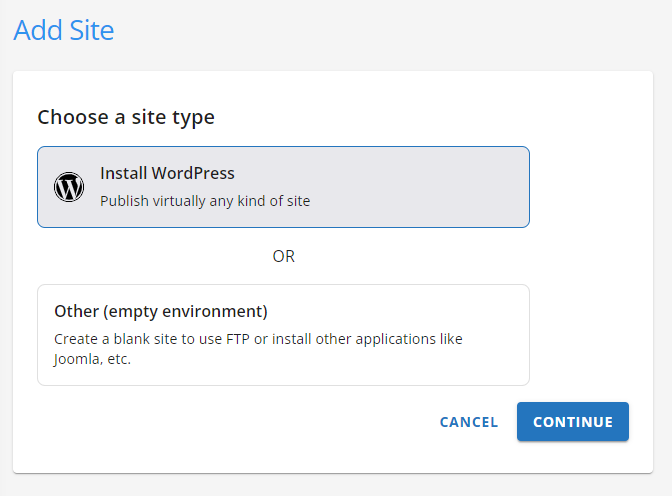
Task: Click "Publish virtually any kind of site" description
Action: coord(205,201)
